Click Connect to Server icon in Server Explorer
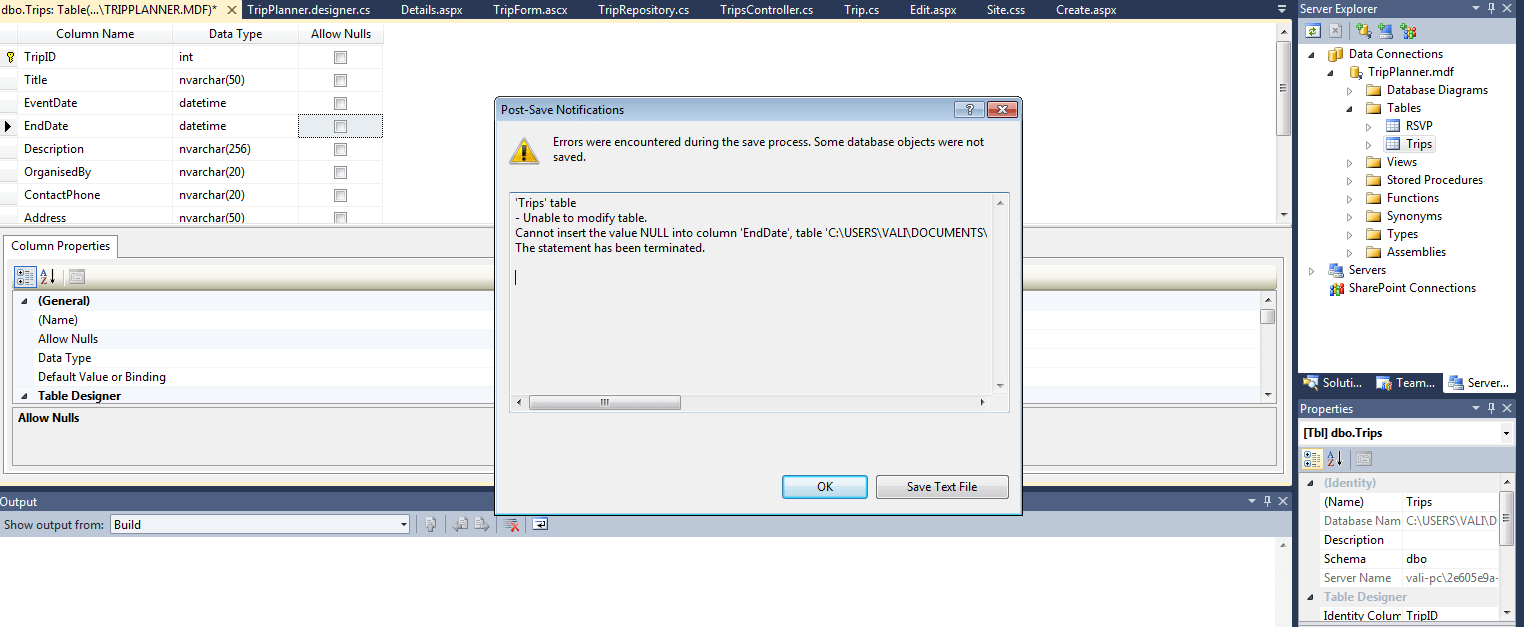The height and width of the screenshot is (627, 1524). pos(1385,31)
